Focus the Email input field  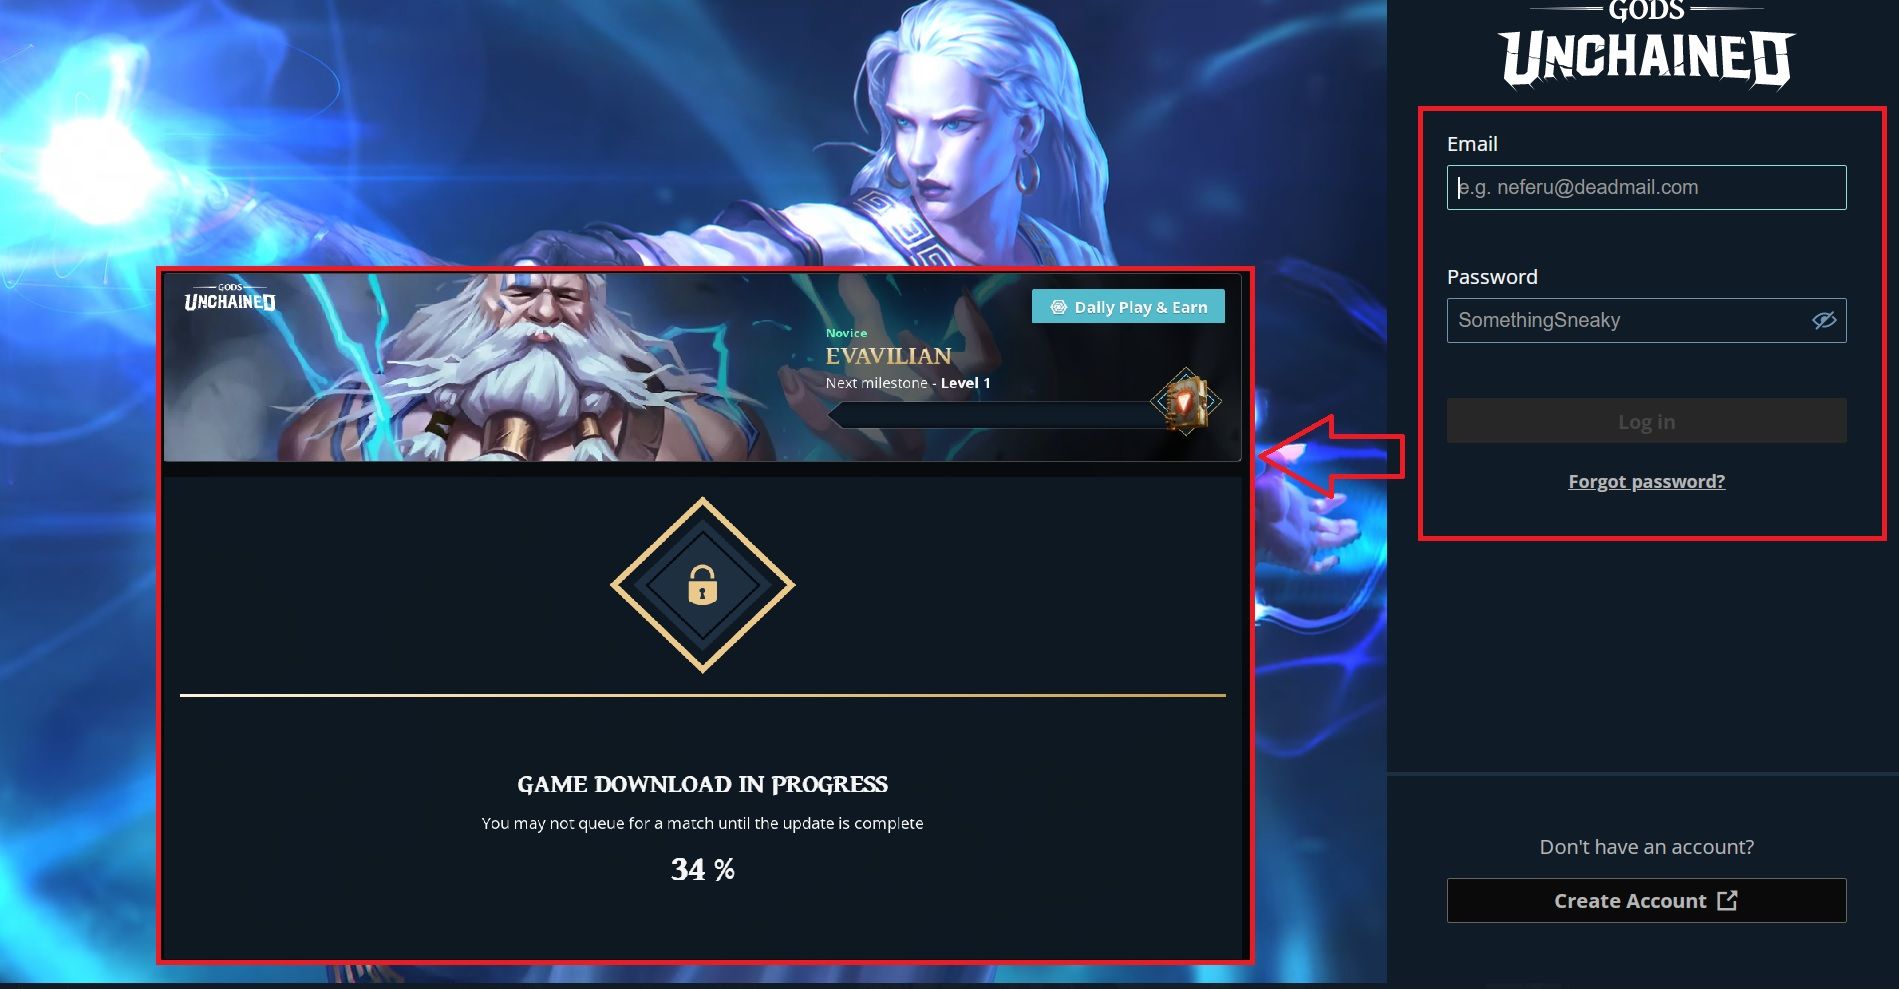[1646, 187]
